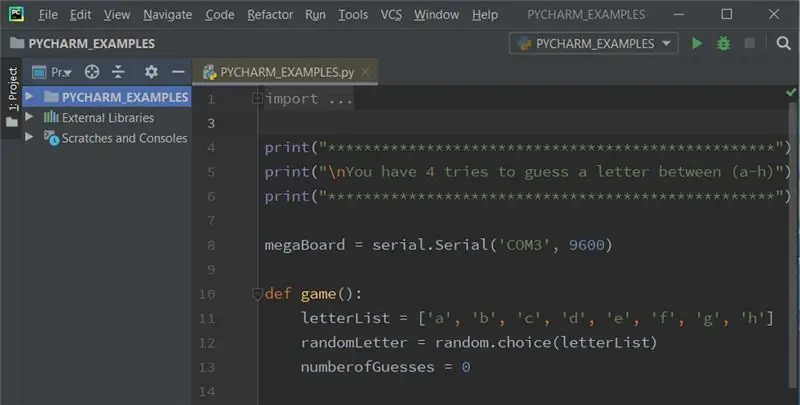
Task: Open the Tools menu
Action: [x=353, y=15]
